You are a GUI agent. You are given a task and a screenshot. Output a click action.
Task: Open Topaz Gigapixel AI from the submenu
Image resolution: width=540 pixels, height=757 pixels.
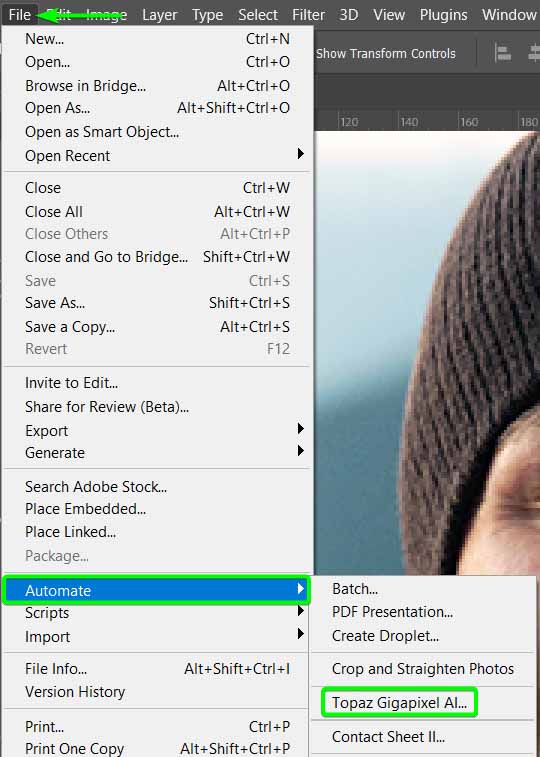click(x=399, y=702)
